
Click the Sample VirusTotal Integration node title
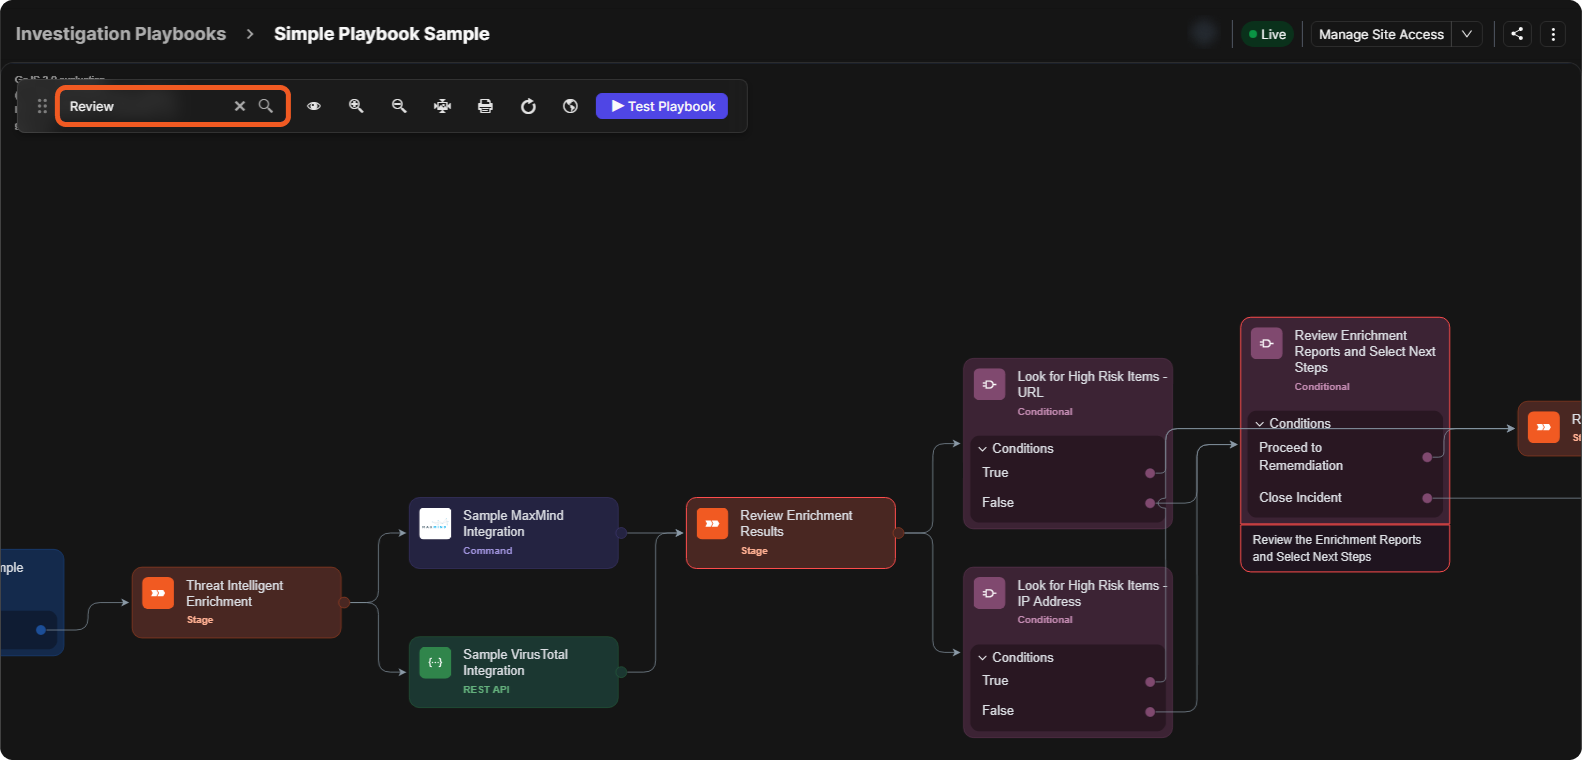click(x=515, y=662)
